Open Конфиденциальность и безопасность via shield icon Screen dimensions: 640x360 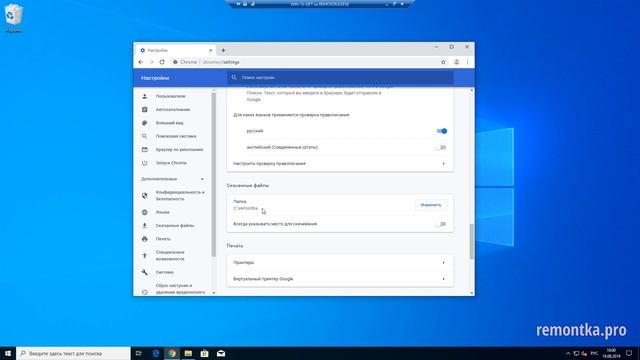click(x=144, y=196)
